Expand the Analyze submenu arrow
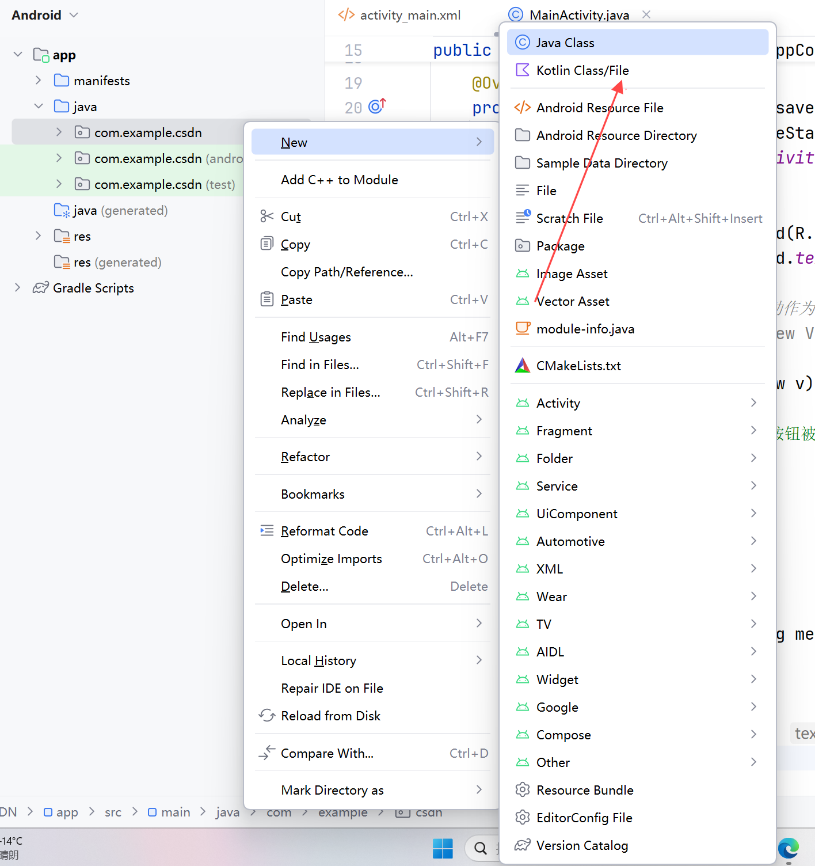The width and height of the screenshot is (815, 866). tap(479, 419)
